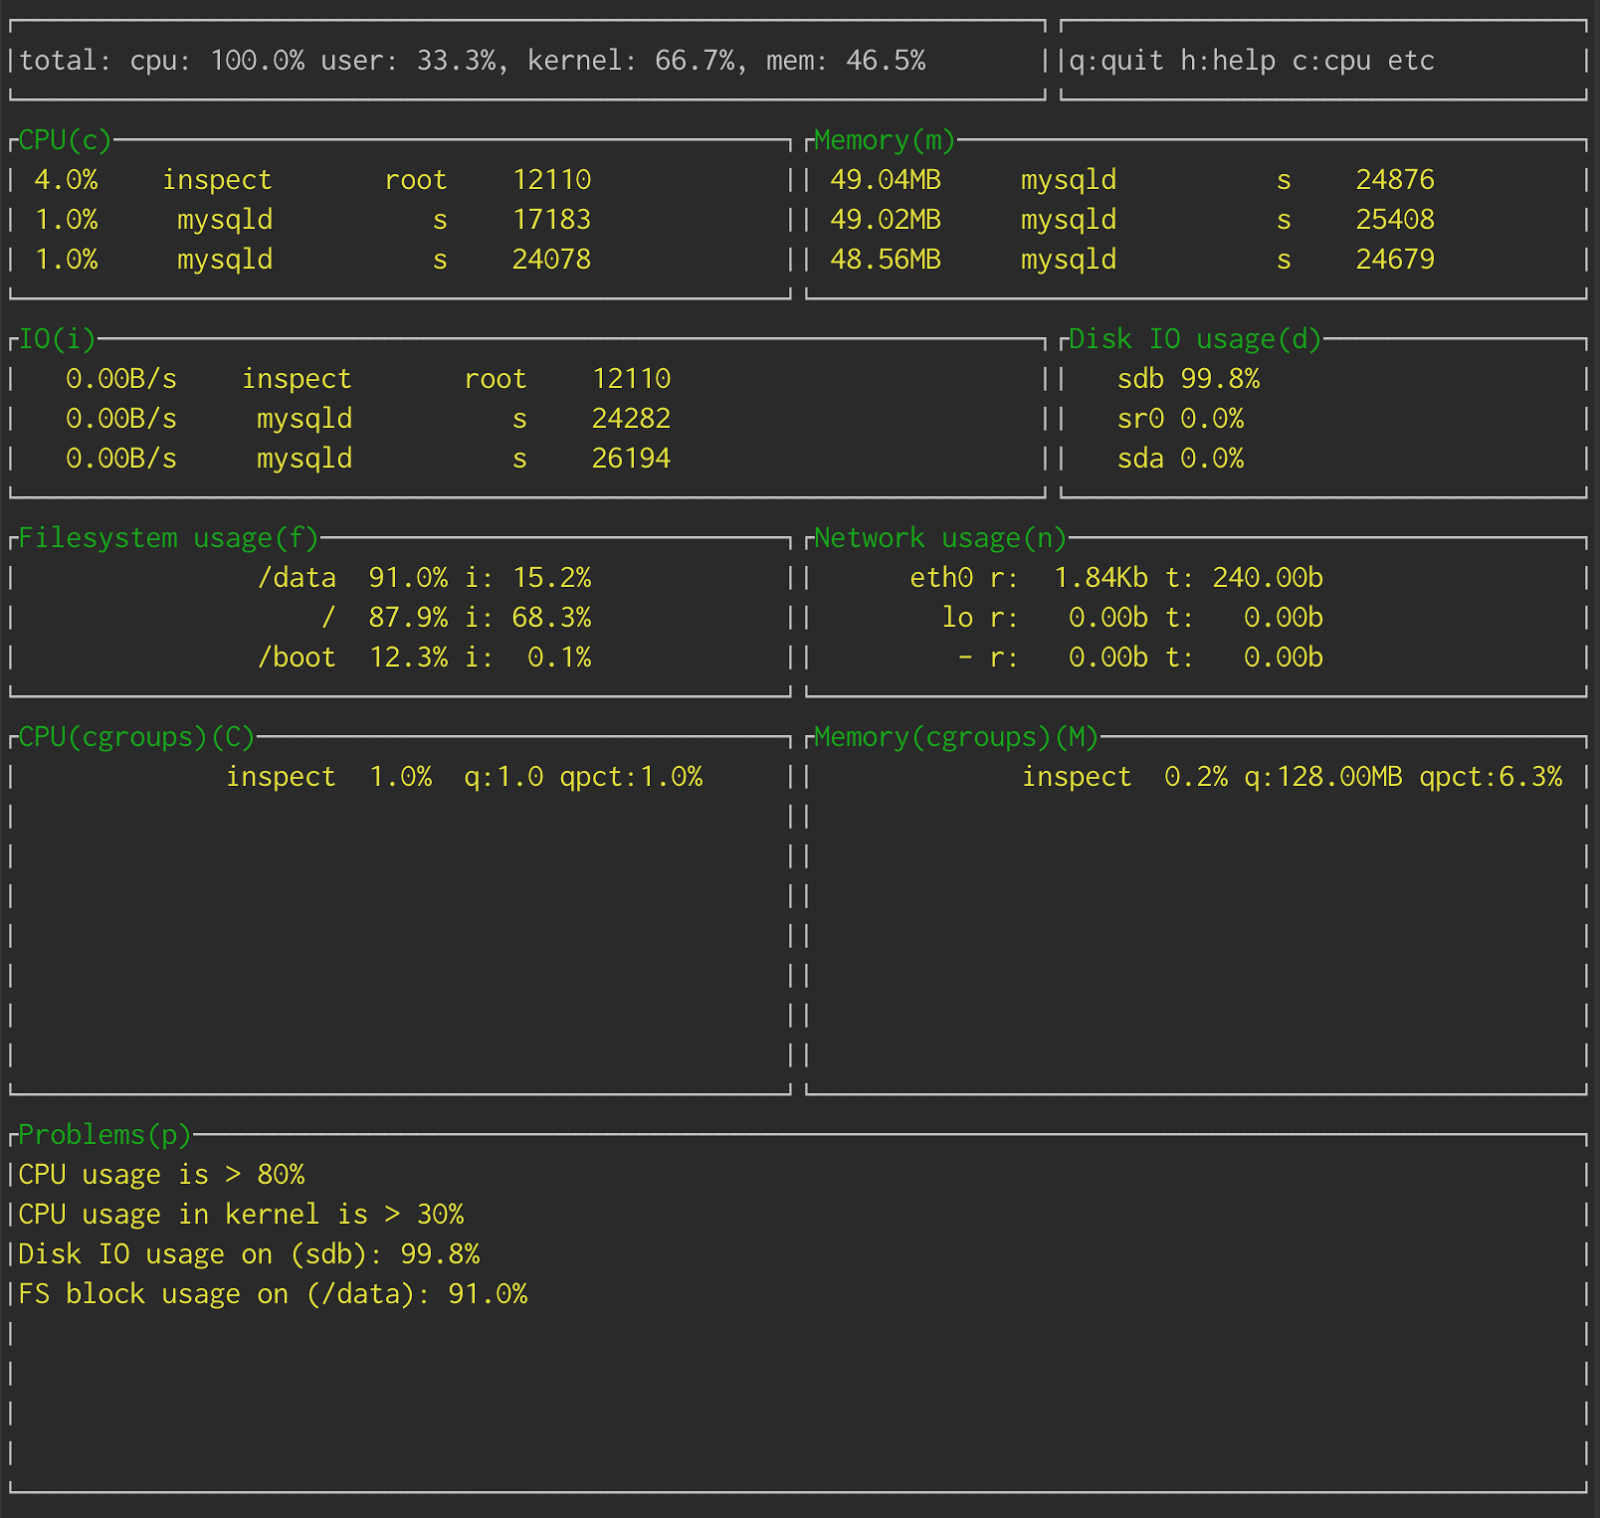Click mysqld PID 26194 in IO panel

pyautogui.click(x=631, y=459)
